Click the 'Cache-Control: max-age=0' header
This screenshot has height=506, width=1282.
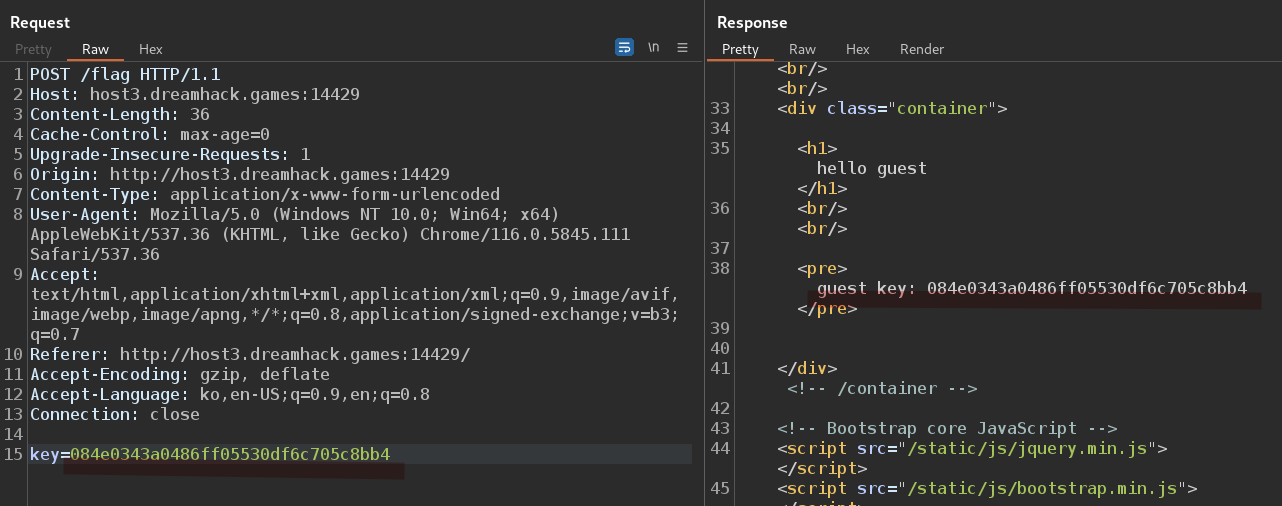click(x=150, y=134)
